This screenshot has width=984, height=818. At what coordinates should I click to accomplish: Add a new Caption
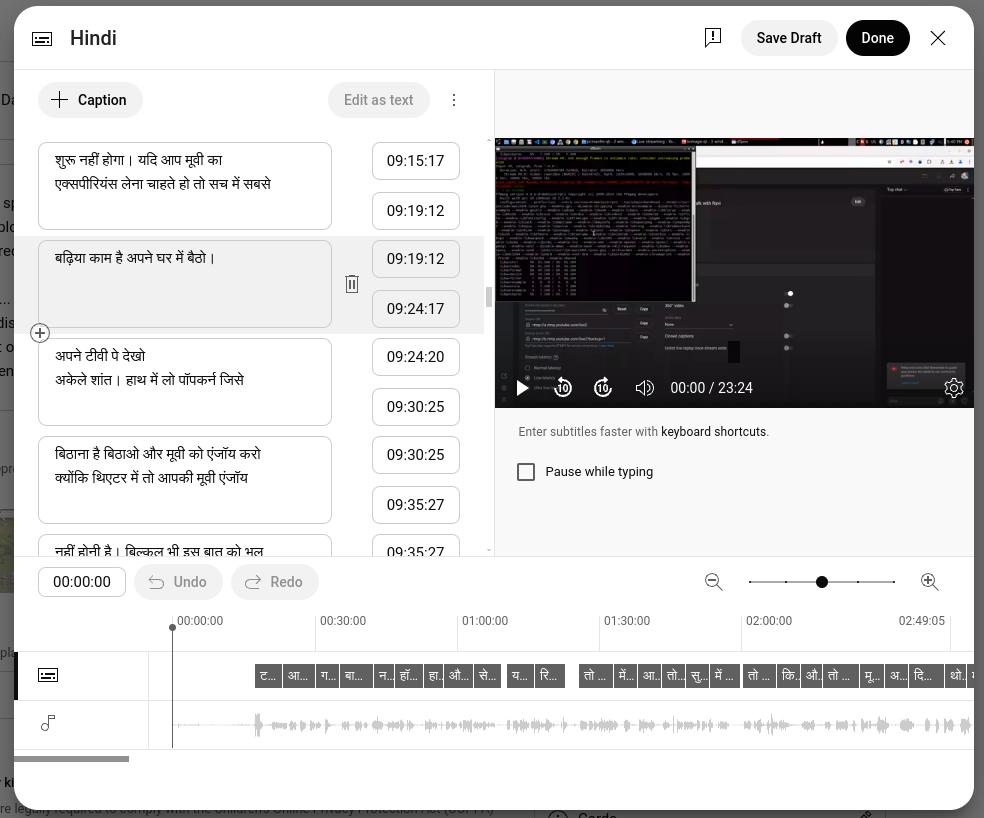click(90, 100)
